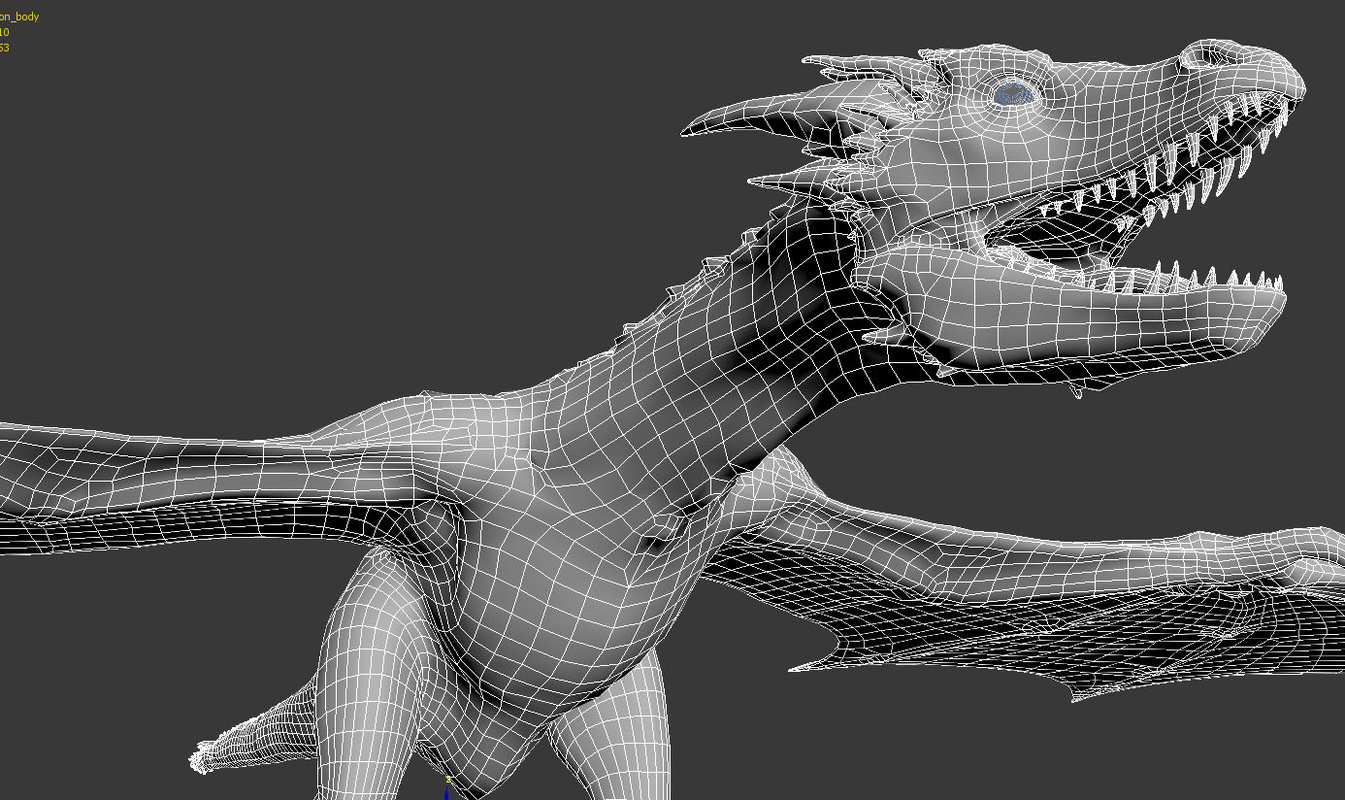This screenshot has width=1345, height=800.
Task: Select the dragon_body object label
Action: tap(20, 15)
